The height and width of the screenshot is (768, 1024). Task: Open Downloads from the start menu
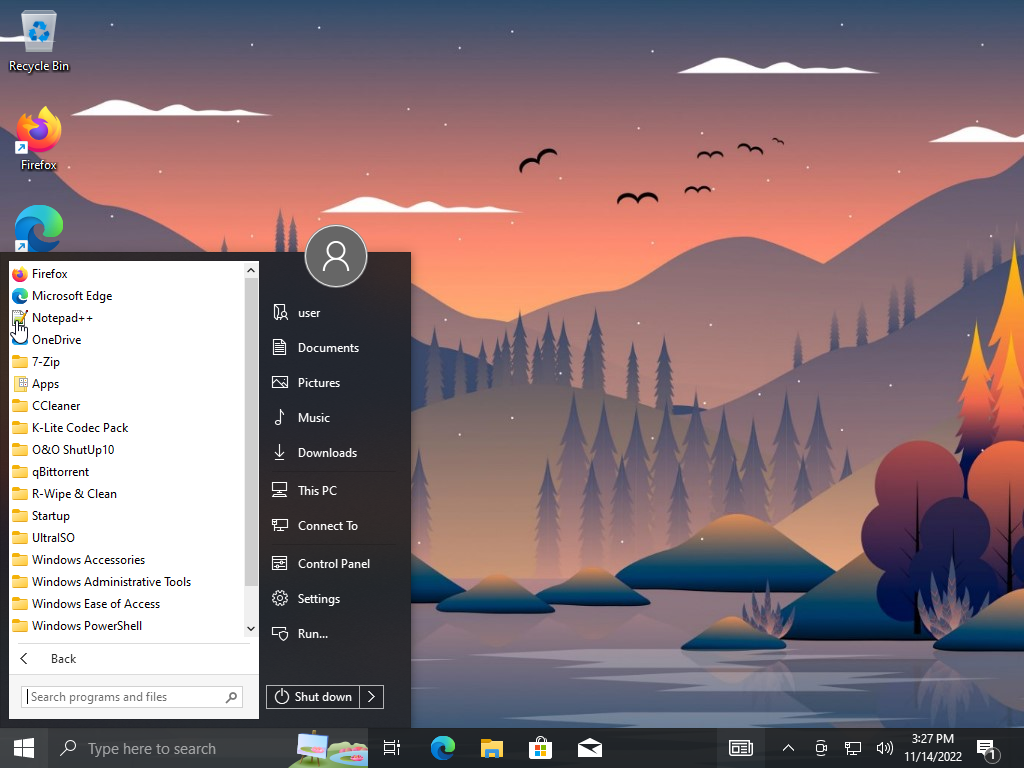(x=333, y=453)
